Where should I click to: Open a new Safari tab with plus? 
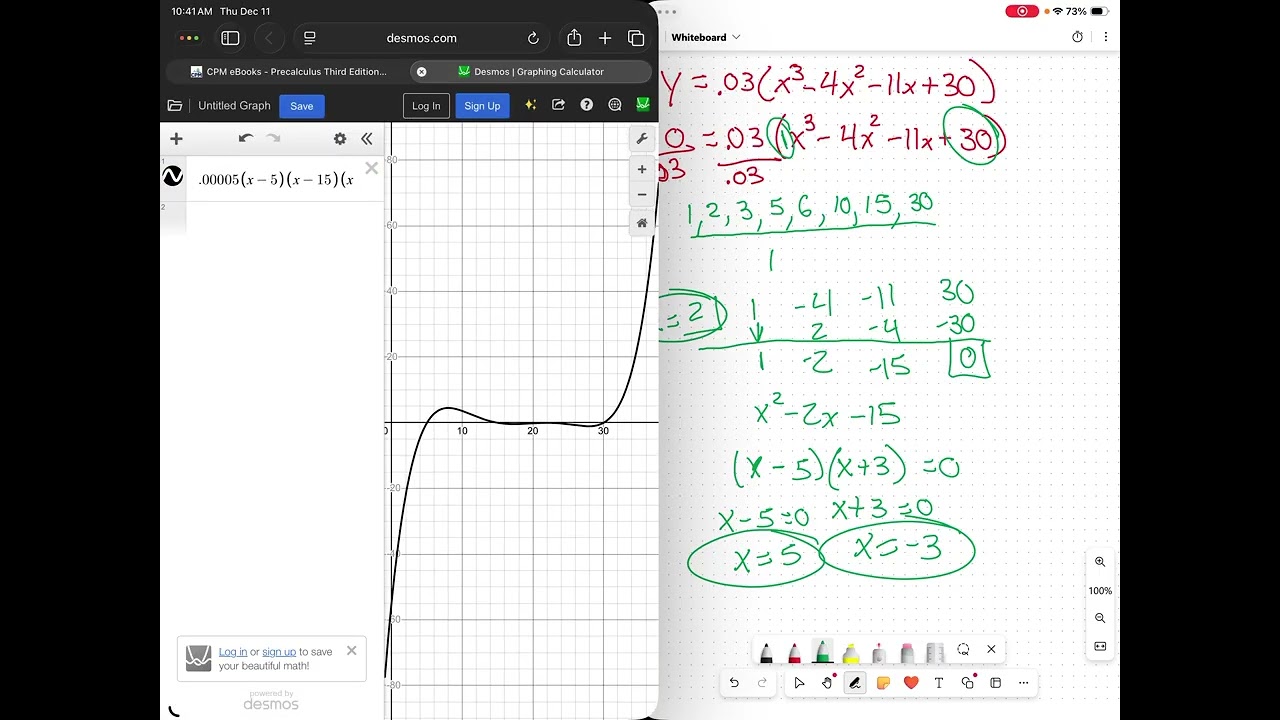(x=605, y=38)
